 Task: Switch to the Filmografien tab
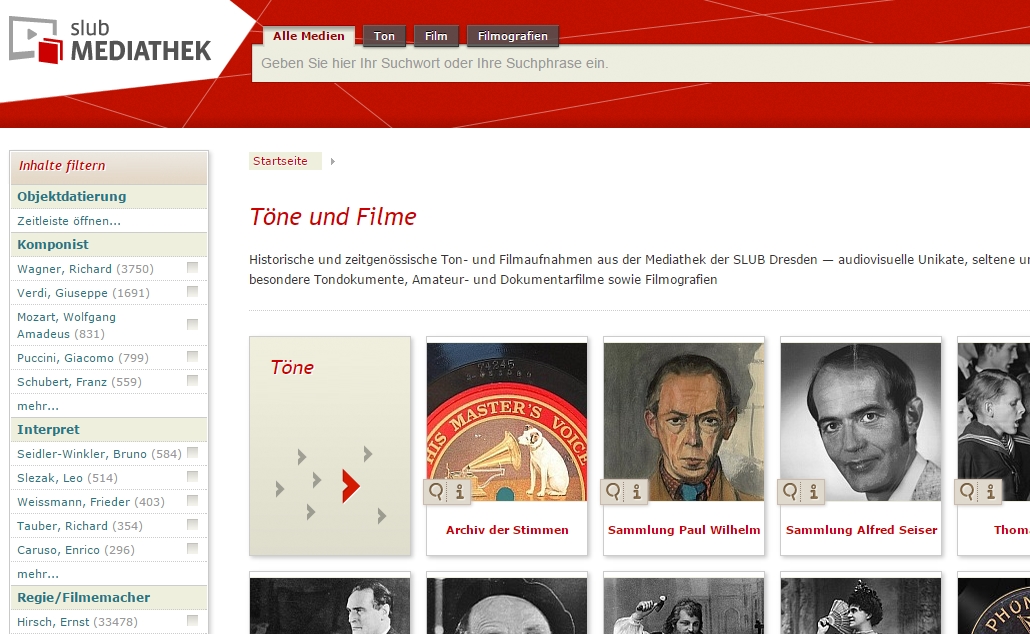(513, 36)
